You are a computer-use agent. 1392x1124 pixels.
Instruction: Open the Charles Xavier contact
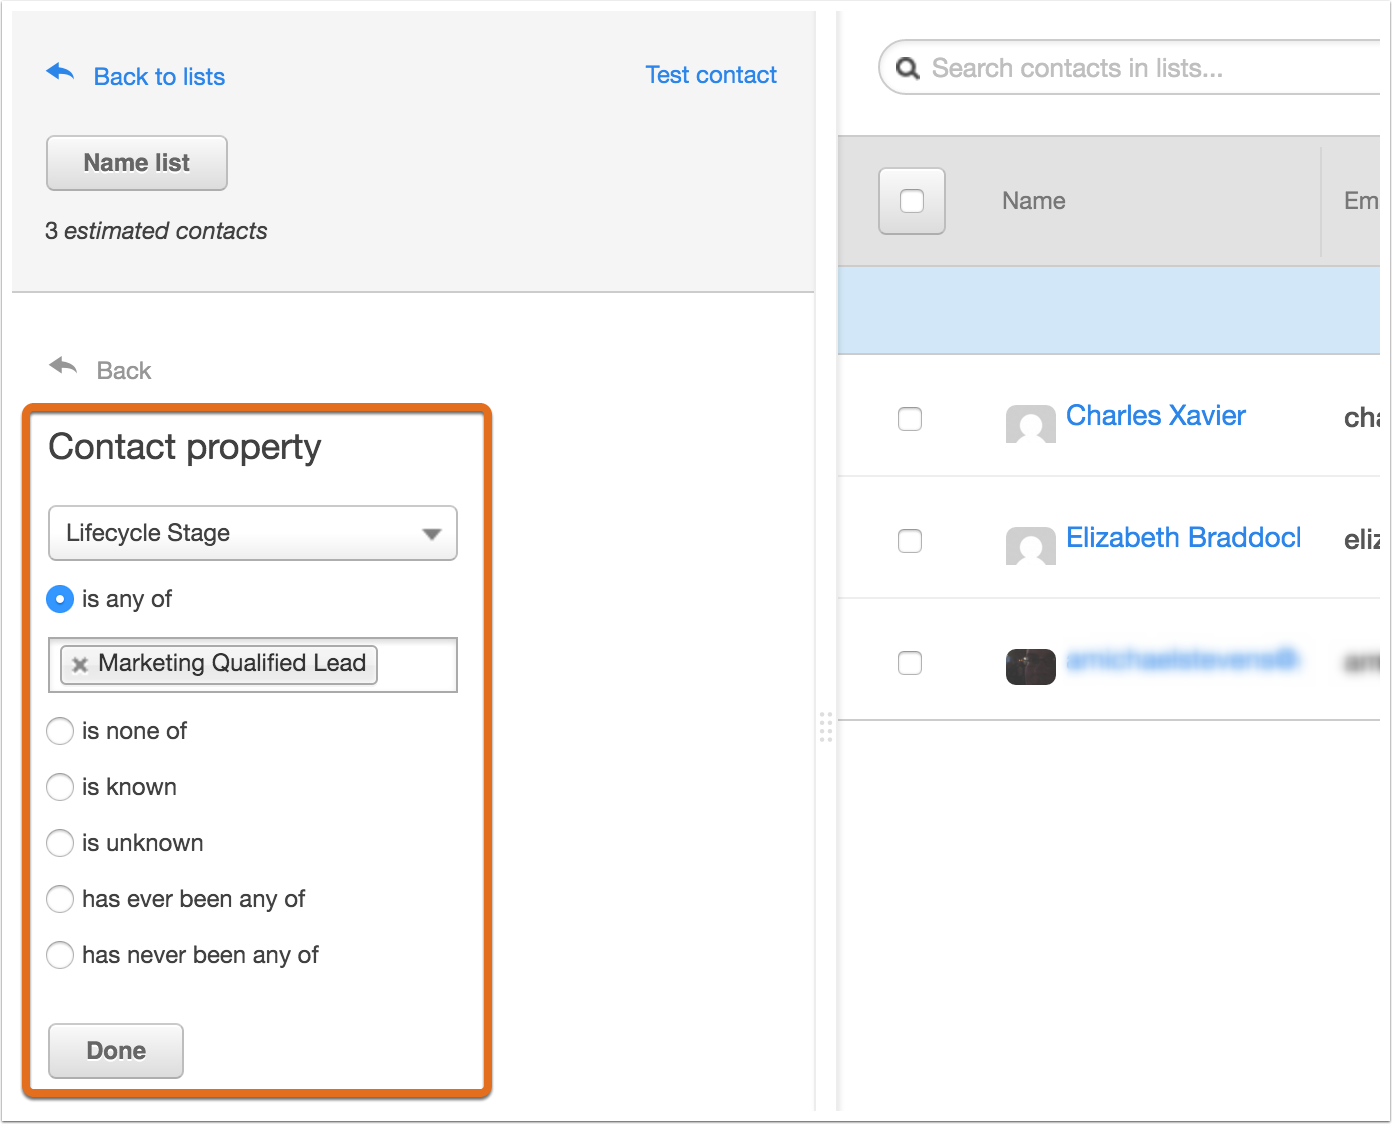pos(1156,416)
